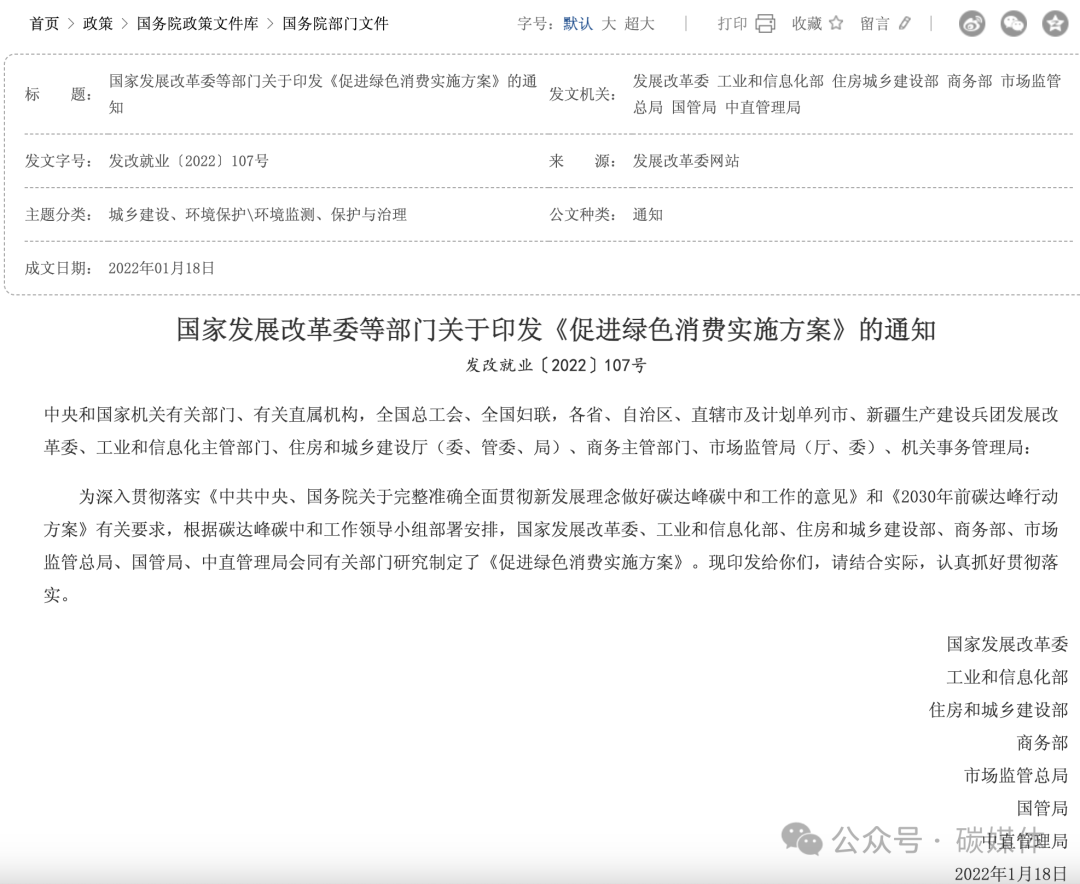Click 市场监管总局 in the signature list

(x=1016, y=776)
